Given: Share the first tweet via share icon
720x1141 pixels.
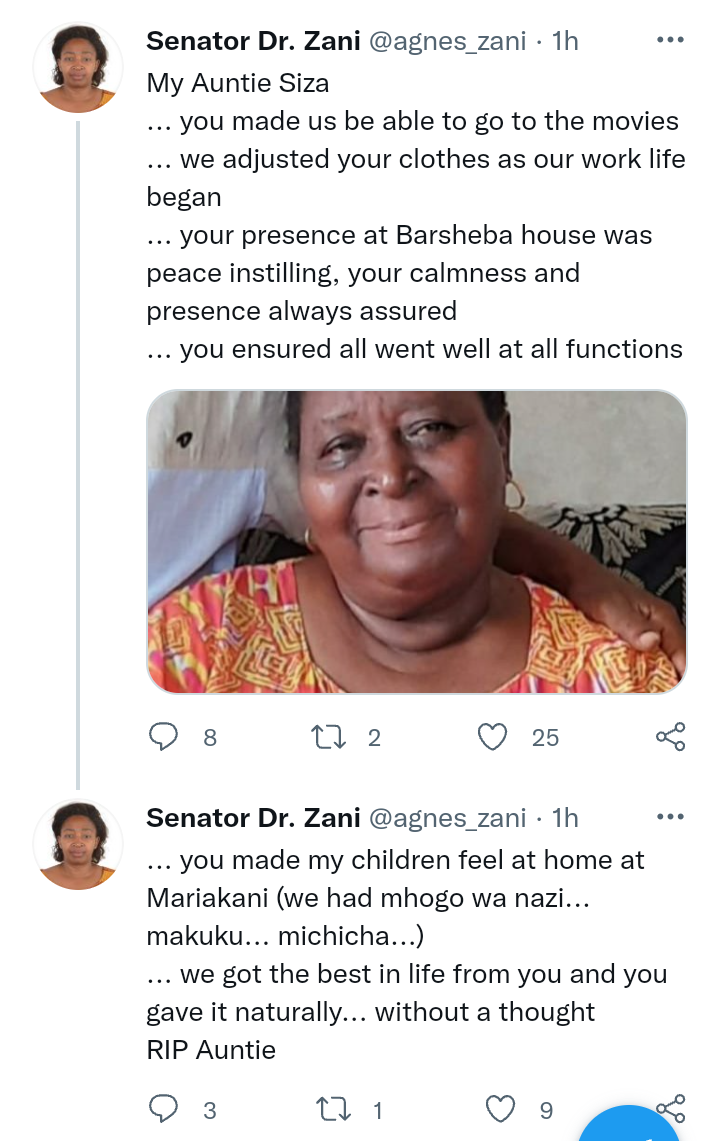Looking at the screenshot, I should point(670,736).
